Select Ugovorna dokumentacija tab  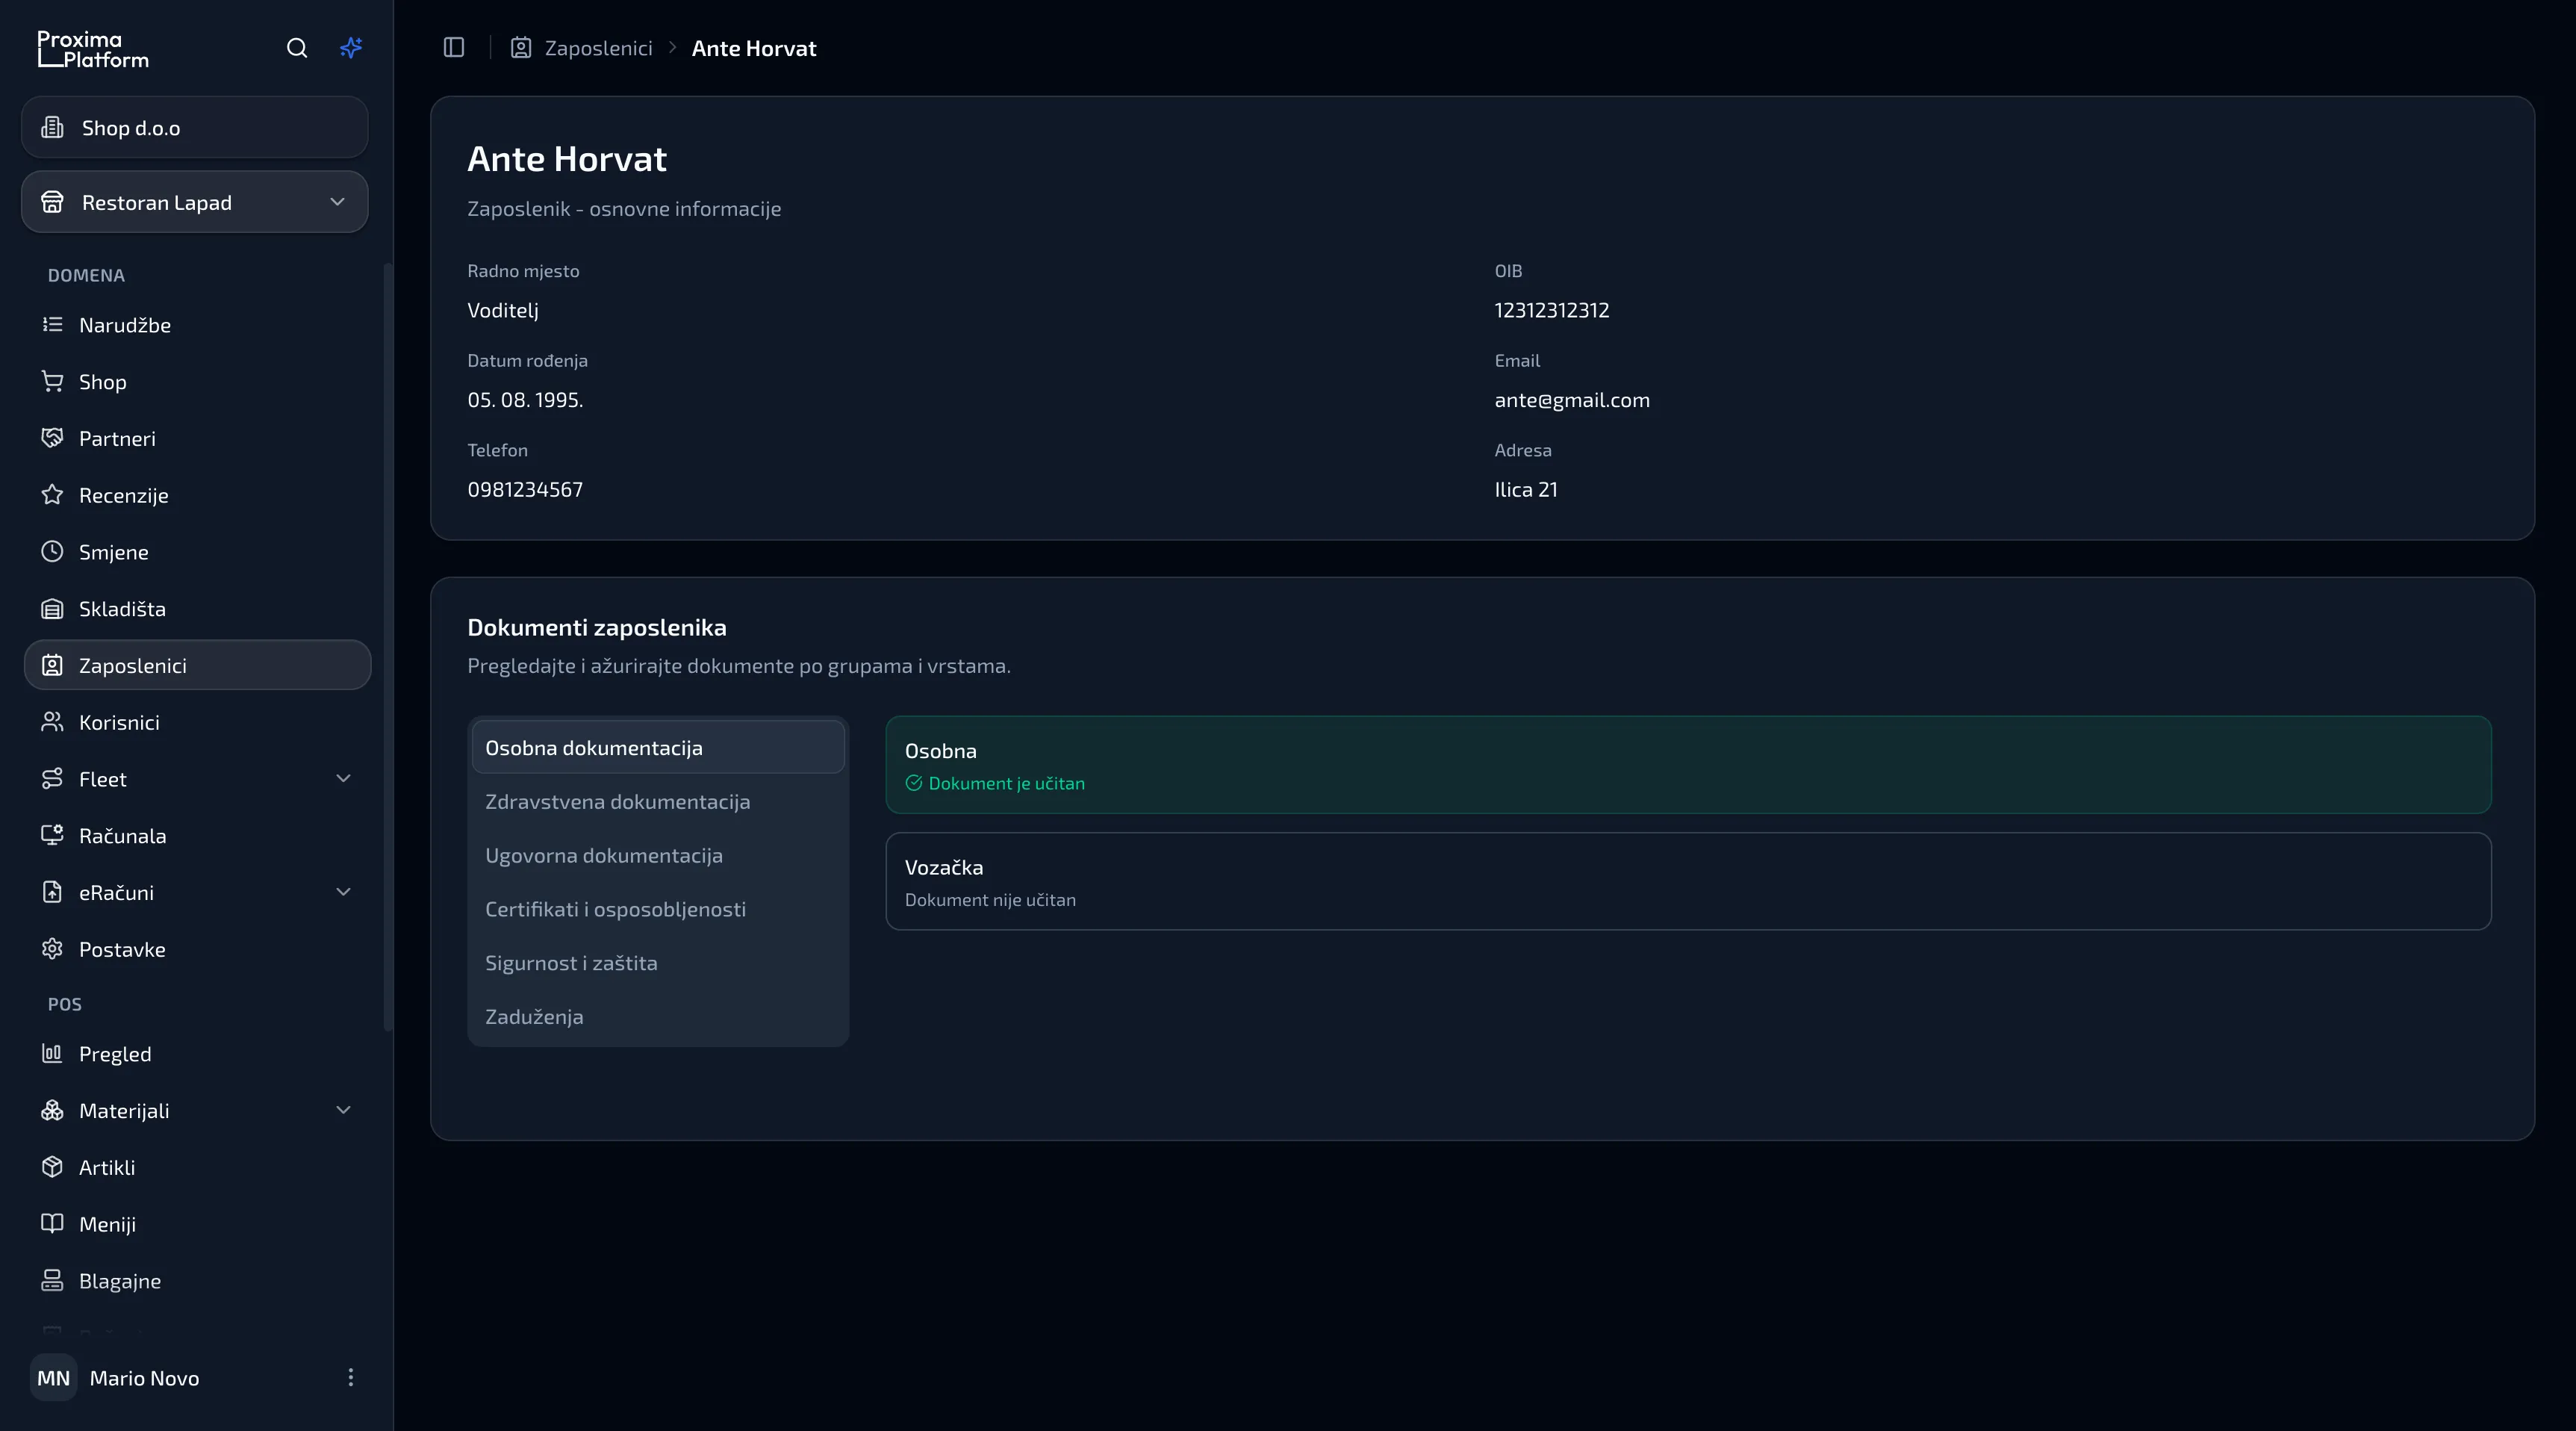tap(658, 856)
